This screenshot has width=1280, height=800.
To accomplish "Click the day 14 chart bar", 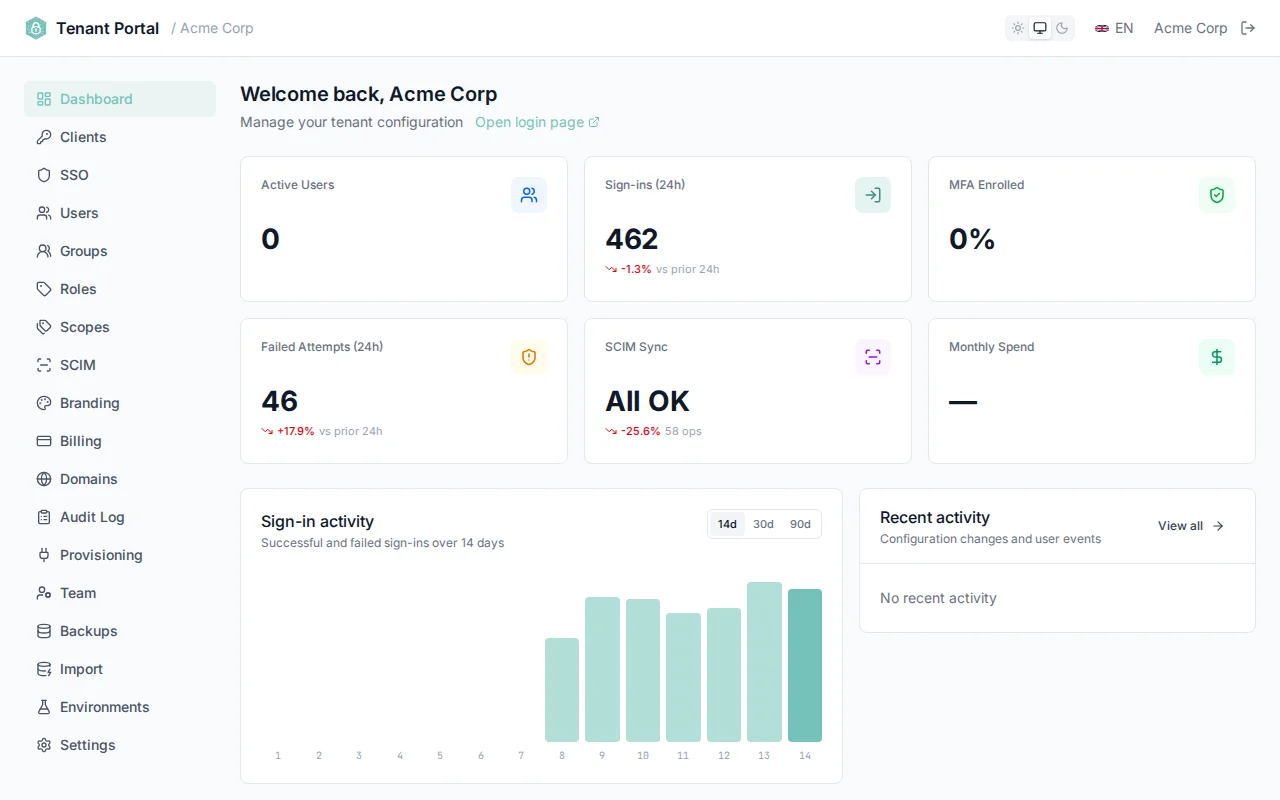I will [805, 665].
